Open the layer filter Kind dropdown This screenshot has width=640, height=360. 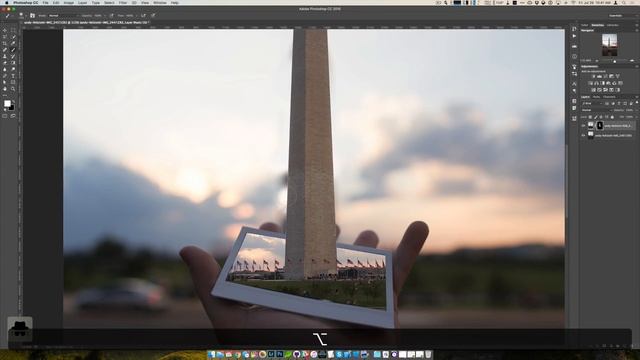[592, 103]
